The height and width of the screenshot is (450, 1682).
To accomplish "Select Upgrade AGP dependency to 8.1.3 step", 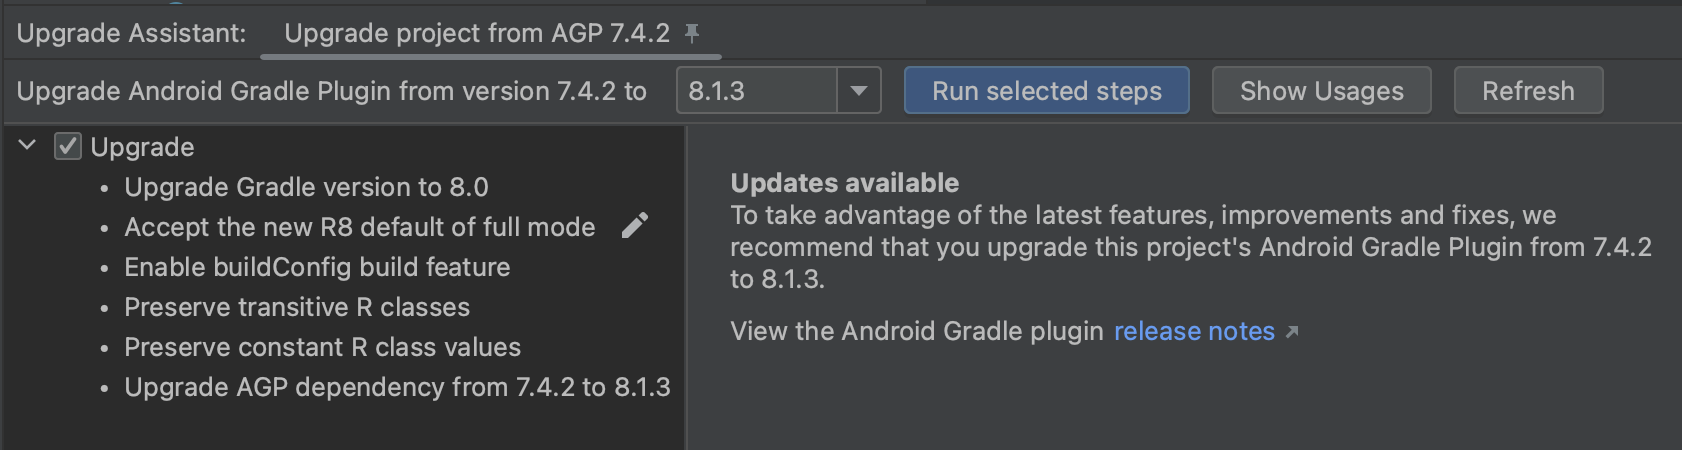I will click(x=397, y=387).
